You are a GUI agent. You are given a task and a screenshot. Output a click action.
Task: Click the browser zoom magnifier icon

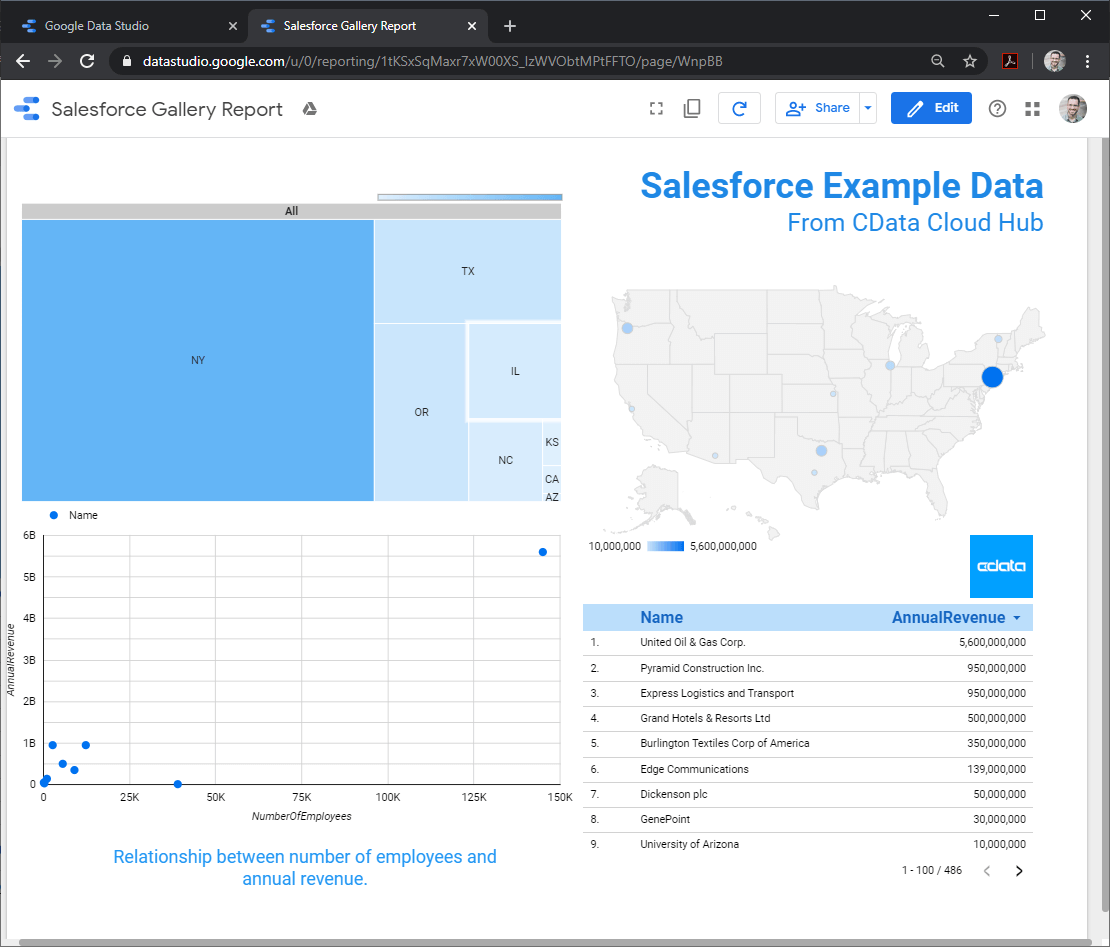coord(937,61)
